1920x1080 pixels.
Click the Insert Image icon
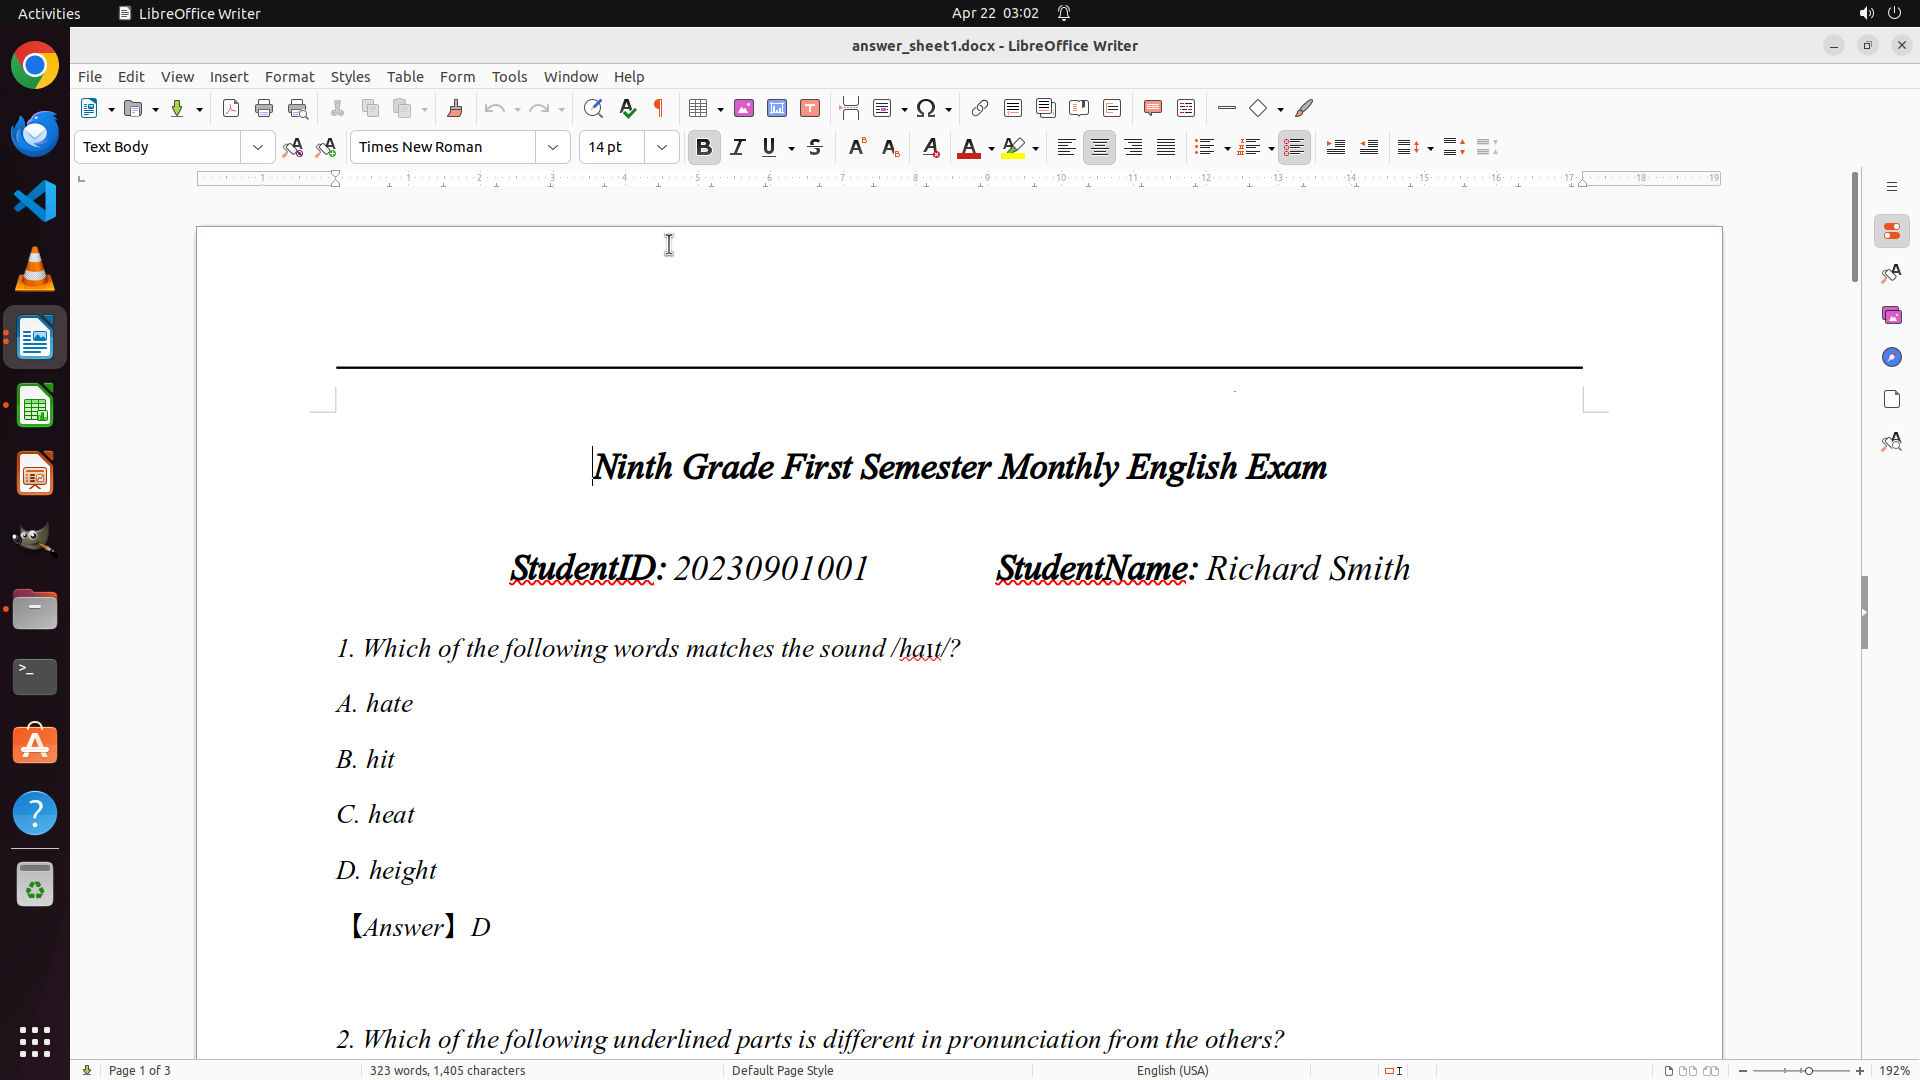(744, 108)
